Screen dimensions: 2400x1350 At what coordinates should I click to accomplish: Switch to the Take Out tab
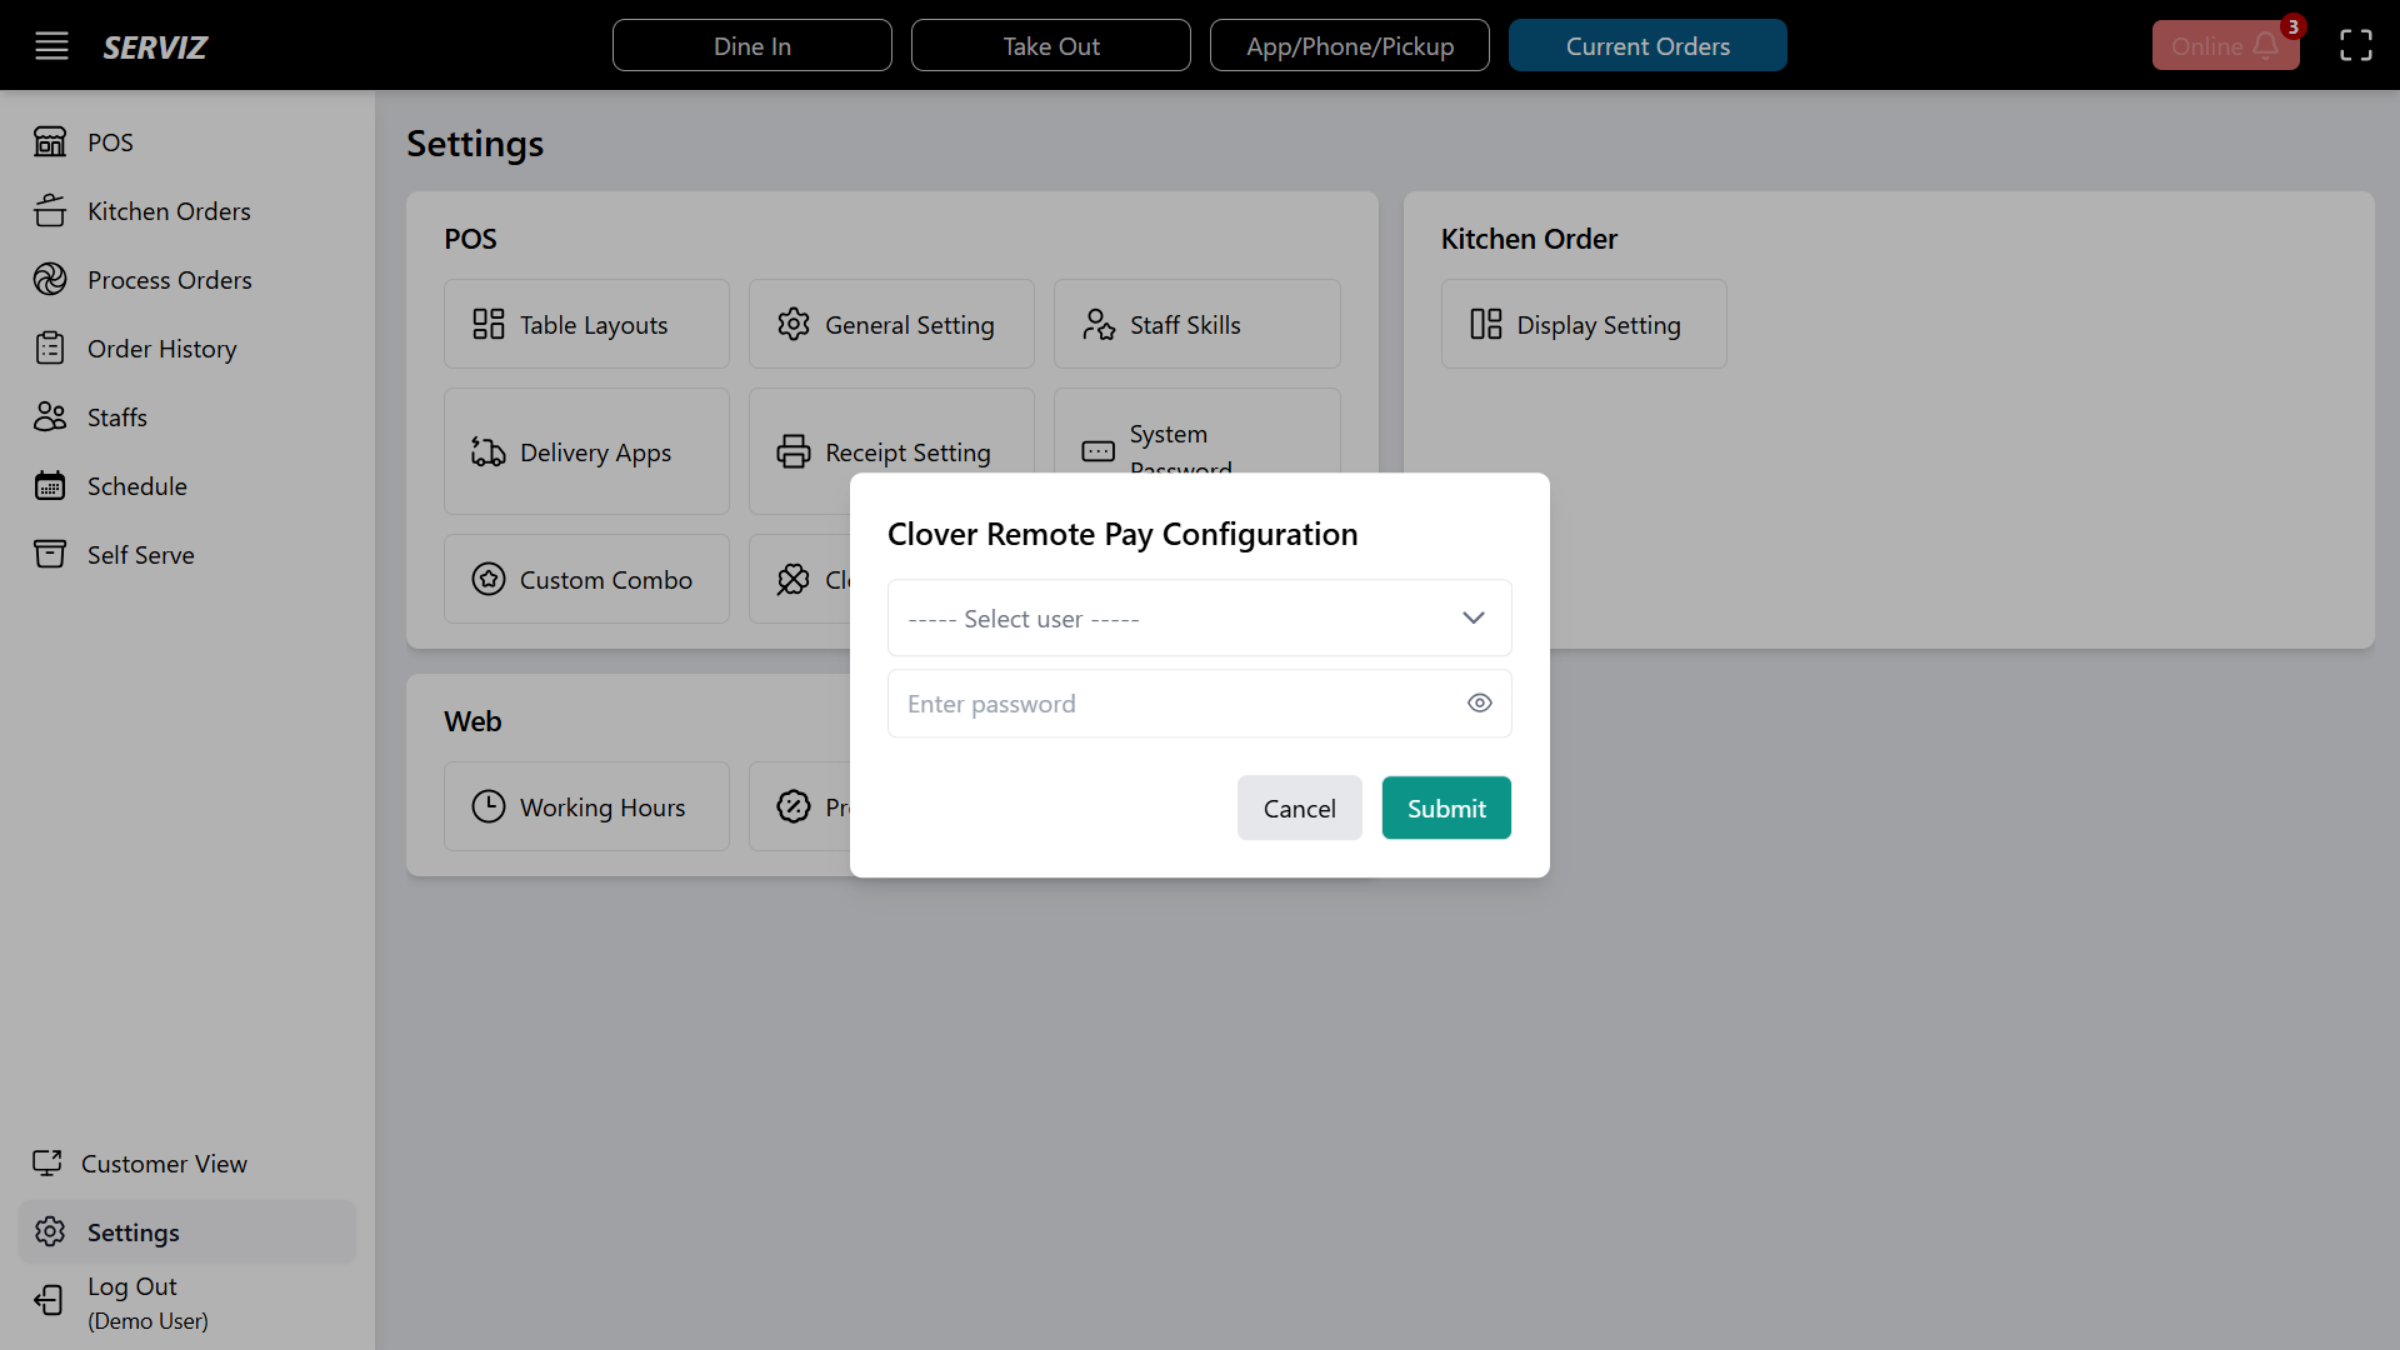click(x=1051, y=45)
